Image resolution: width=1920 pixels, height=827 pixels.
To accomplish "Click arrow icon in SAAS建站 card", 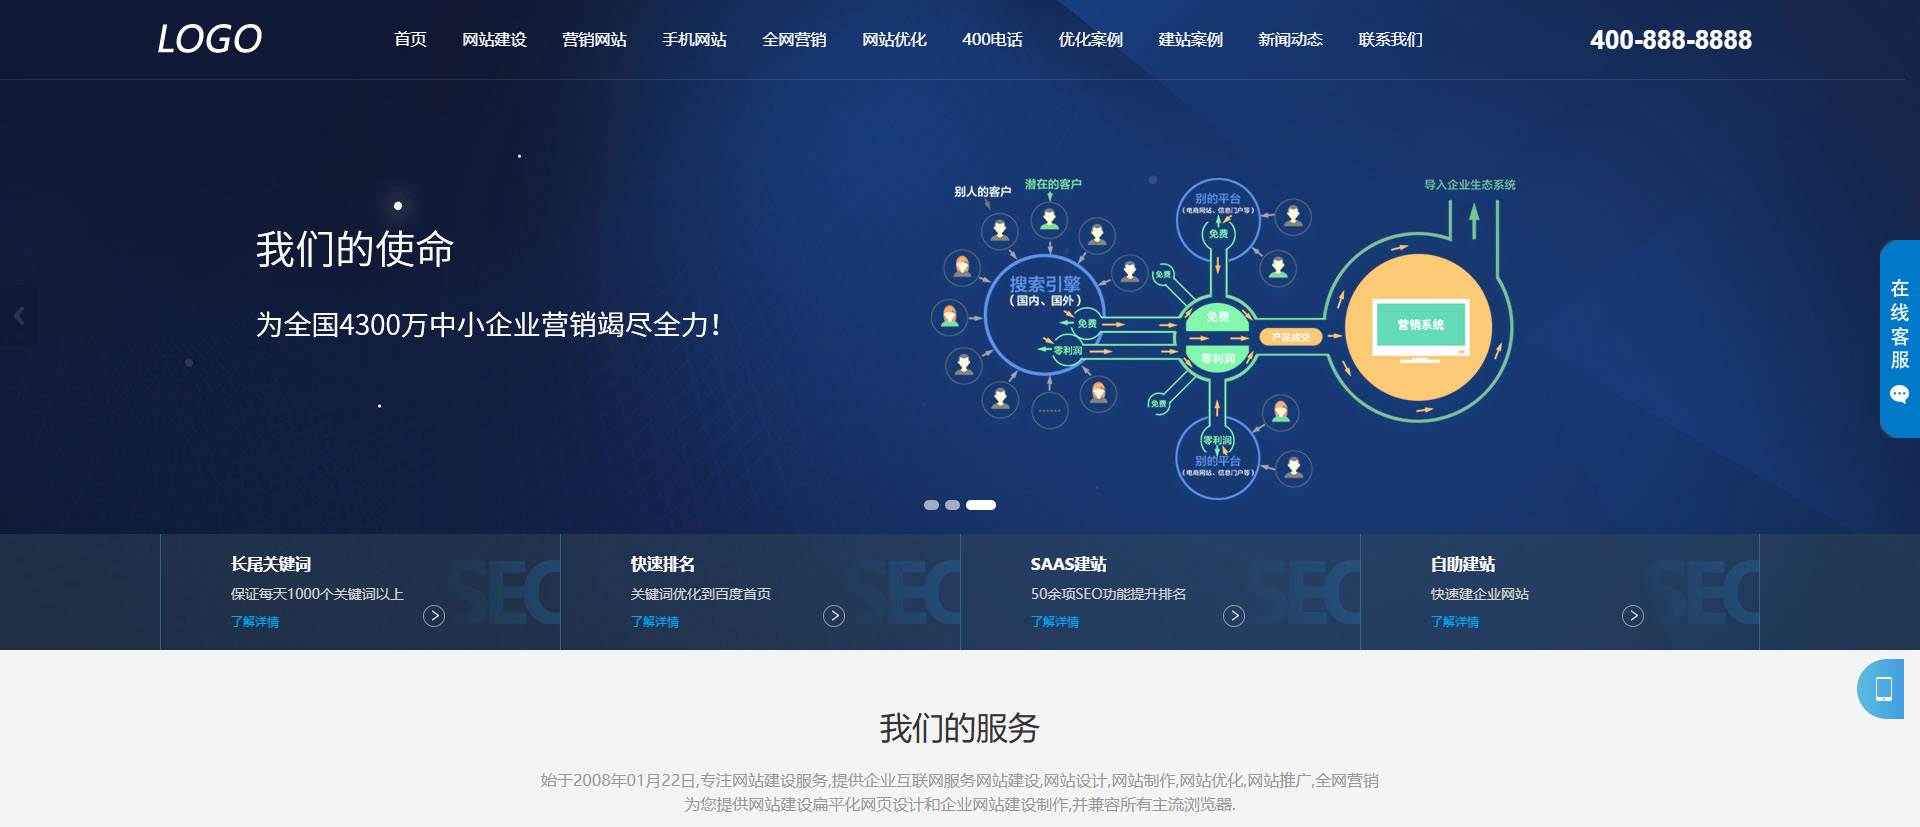I will (x=1234, y=616).
